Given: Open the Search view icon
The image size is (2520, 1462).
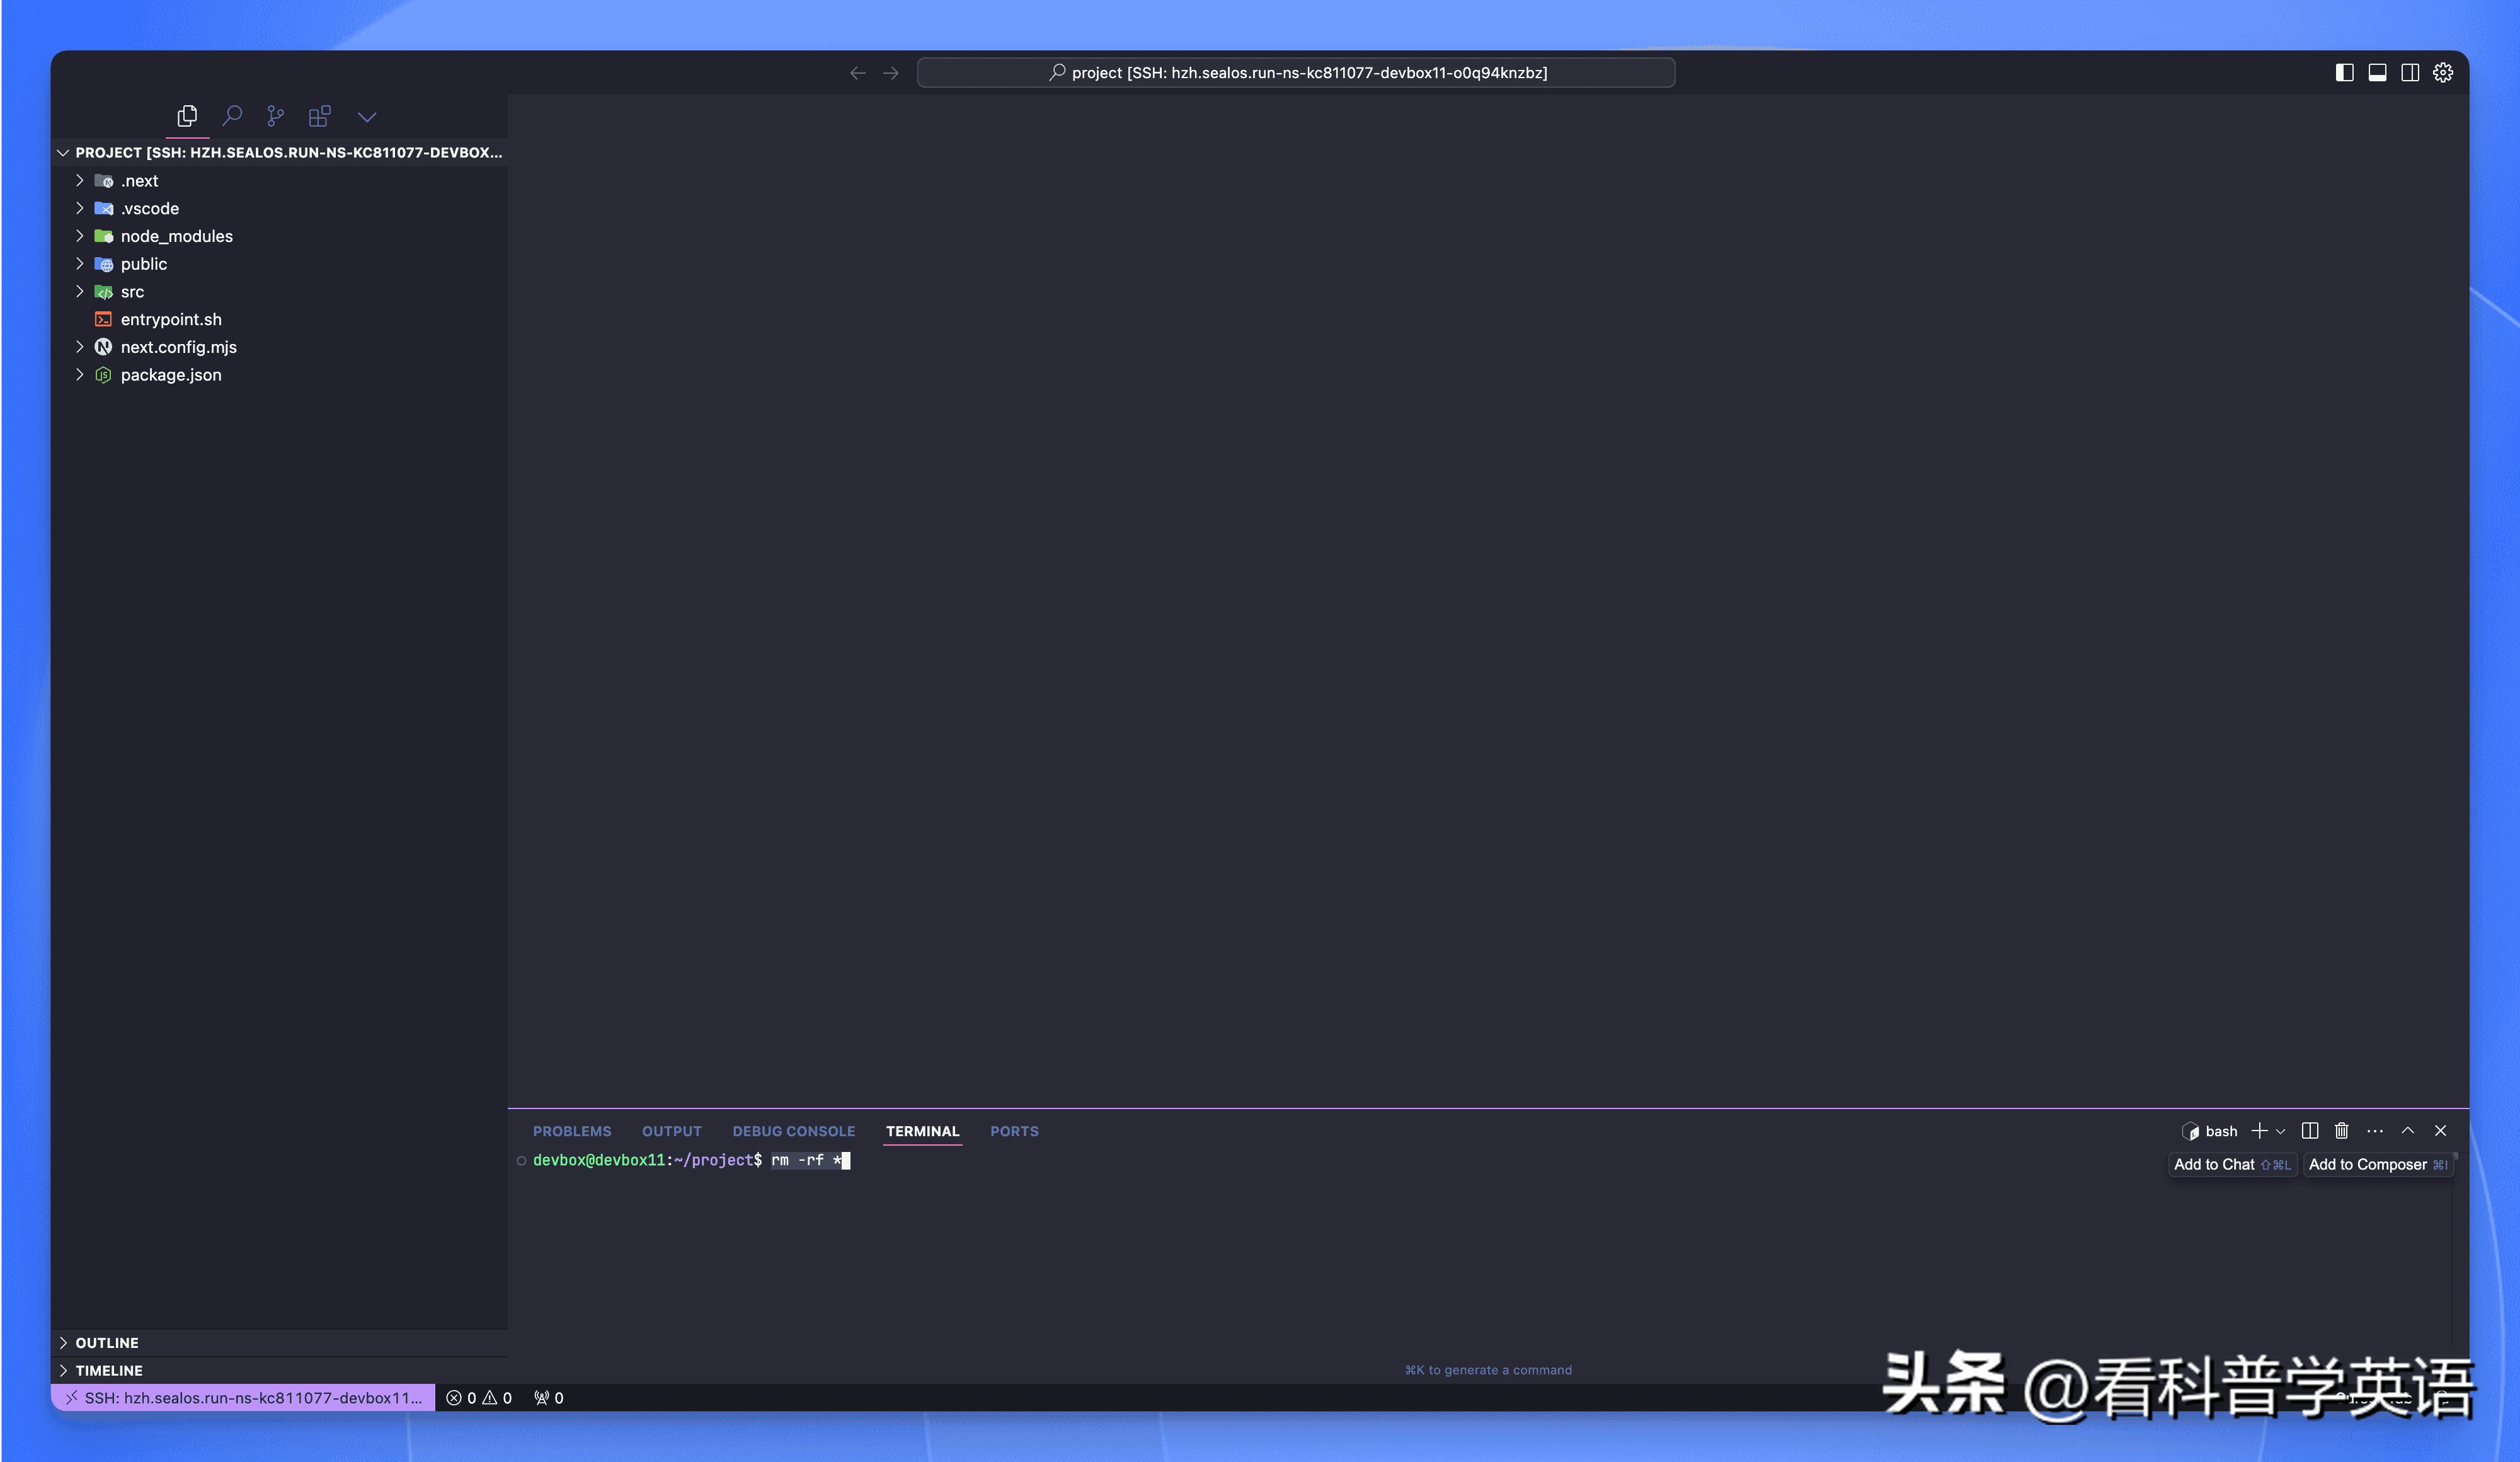Looking at the screenshot, I should point(232,116).
